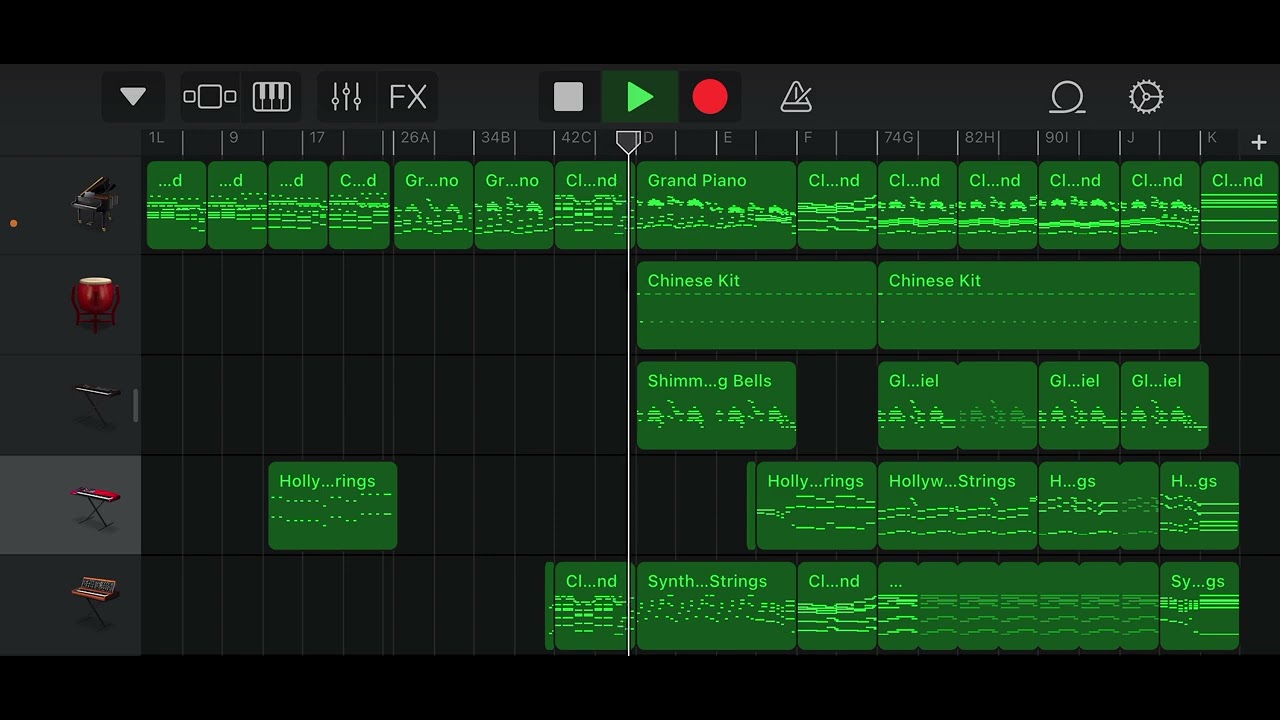
Task: Open the navigation menu triangle
Action: coord(133,97)
